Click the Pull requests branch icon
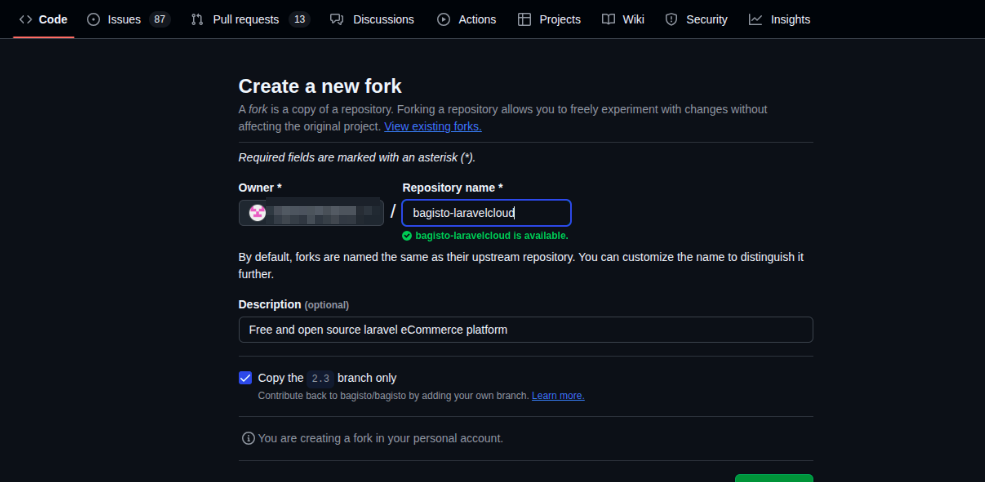The height and width of the screenshot is (482, 985). pos(197,19)
